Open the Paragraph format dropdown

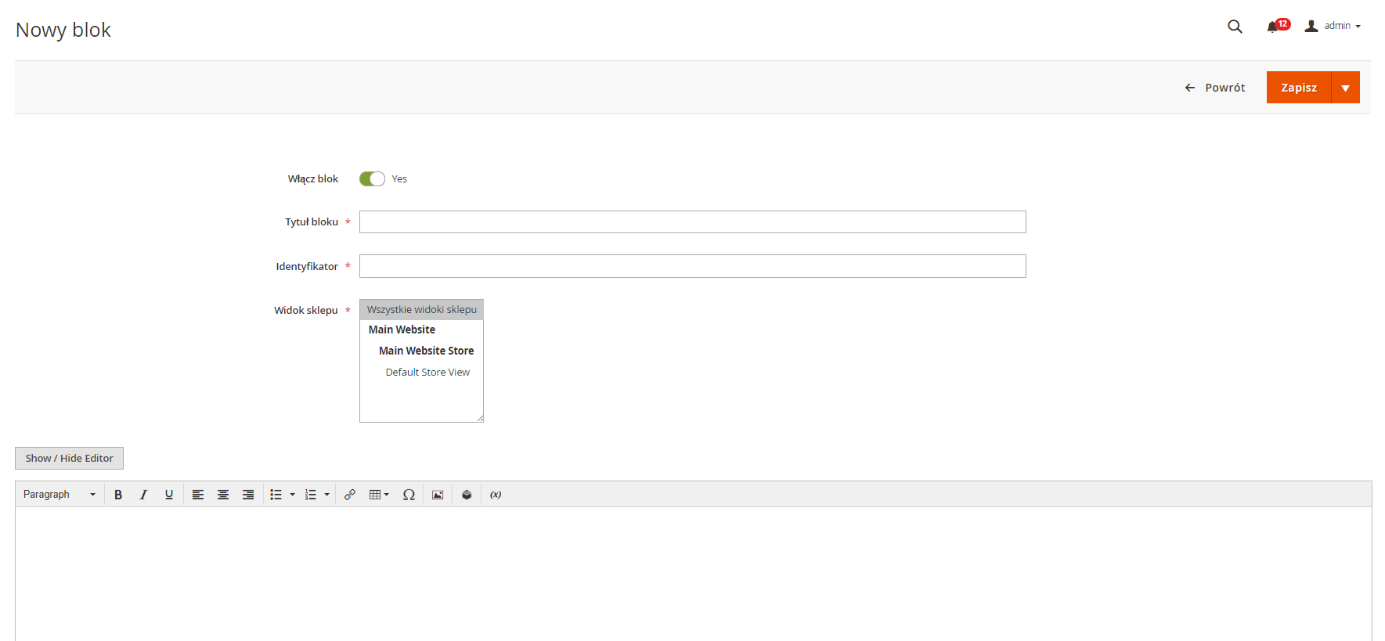pos(60,494)
